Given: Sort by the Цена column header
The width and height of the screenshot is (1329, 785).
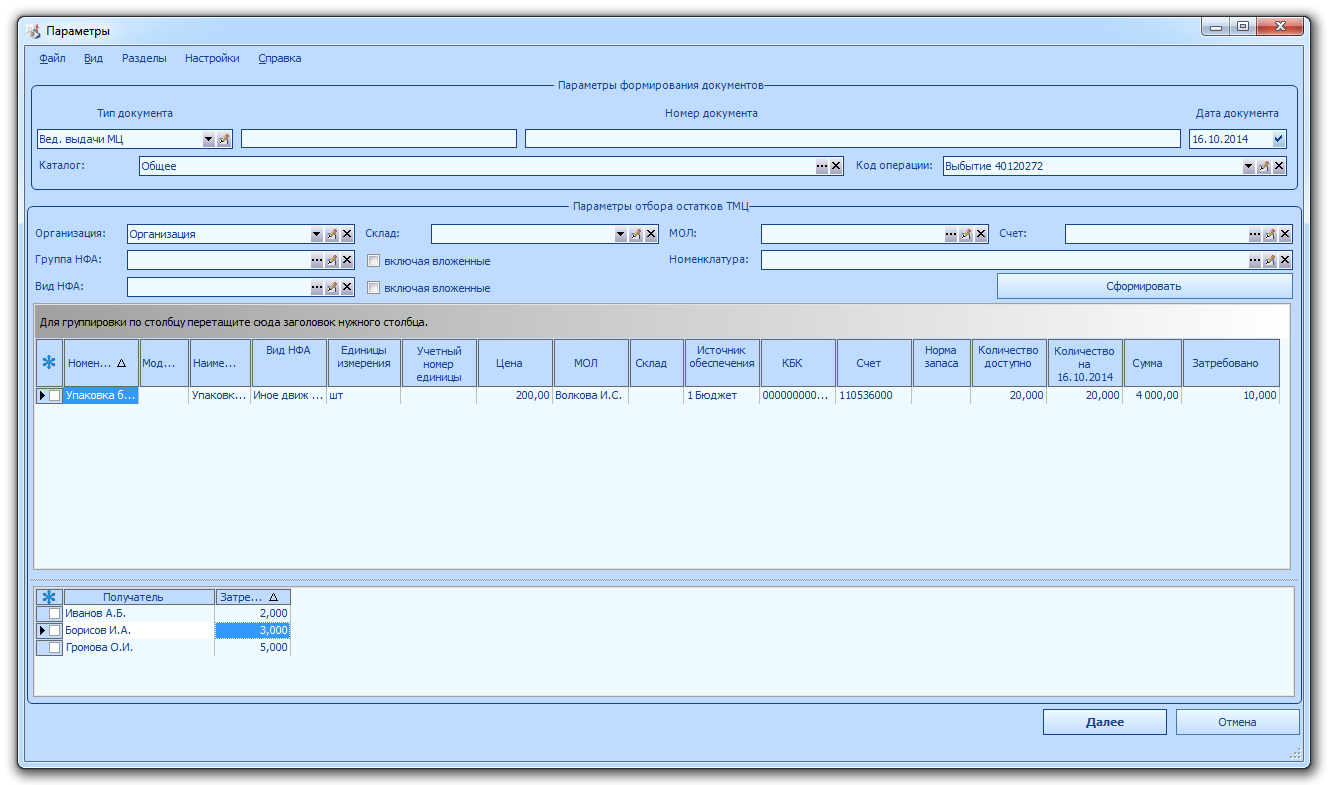Looking at the screenshot, I should [516, 364].
